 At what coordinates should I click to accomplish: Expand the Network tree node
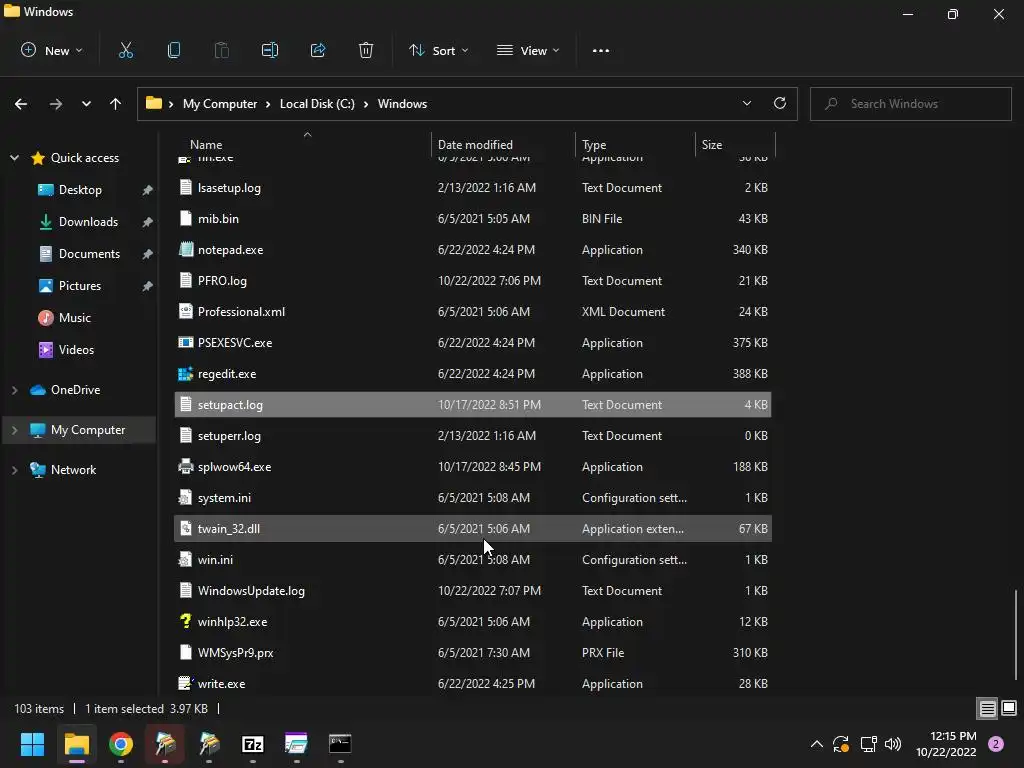pos(14,470)
